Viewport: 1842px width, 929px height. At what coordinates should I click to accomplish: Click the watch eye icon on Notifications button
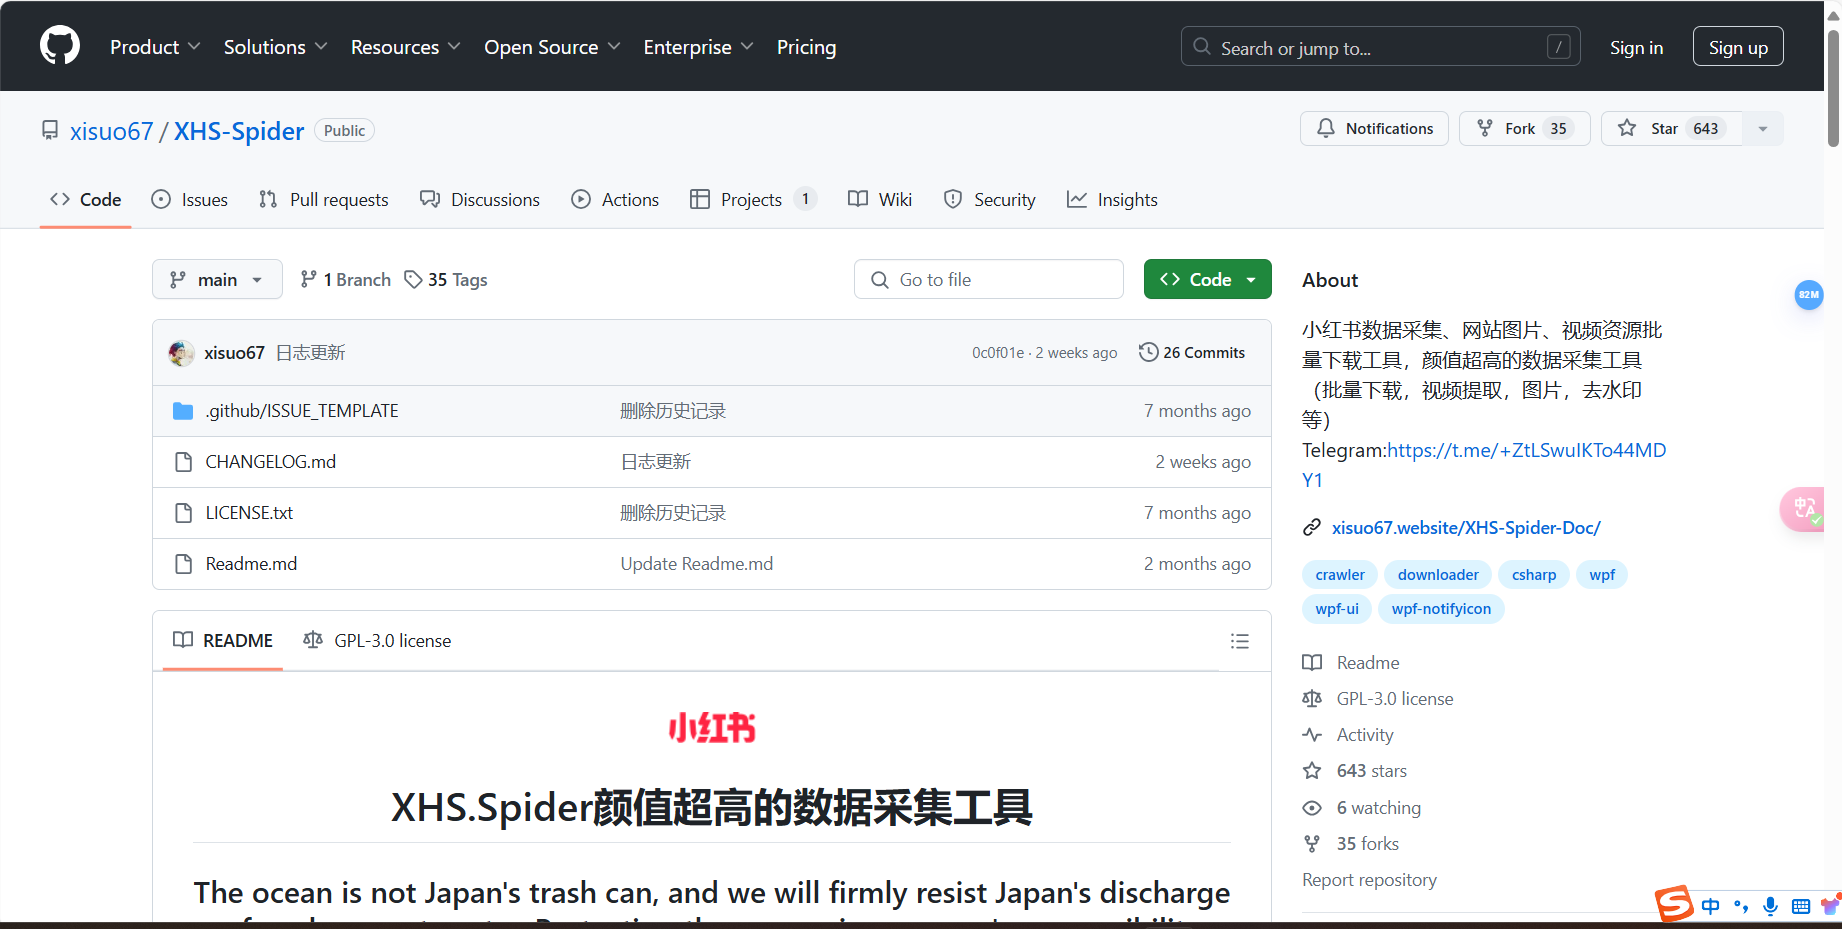(x=1325, y=128)
